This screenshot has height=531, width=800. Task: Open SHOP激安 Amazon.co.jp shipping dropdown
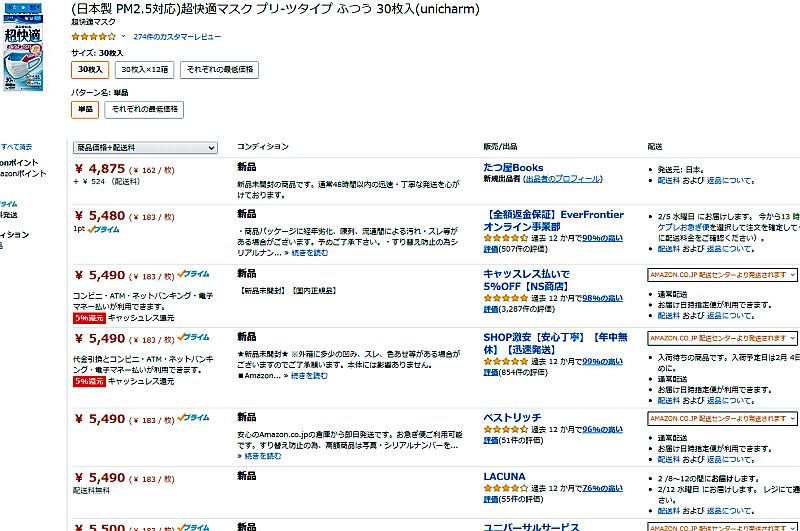tap(722, 338)
